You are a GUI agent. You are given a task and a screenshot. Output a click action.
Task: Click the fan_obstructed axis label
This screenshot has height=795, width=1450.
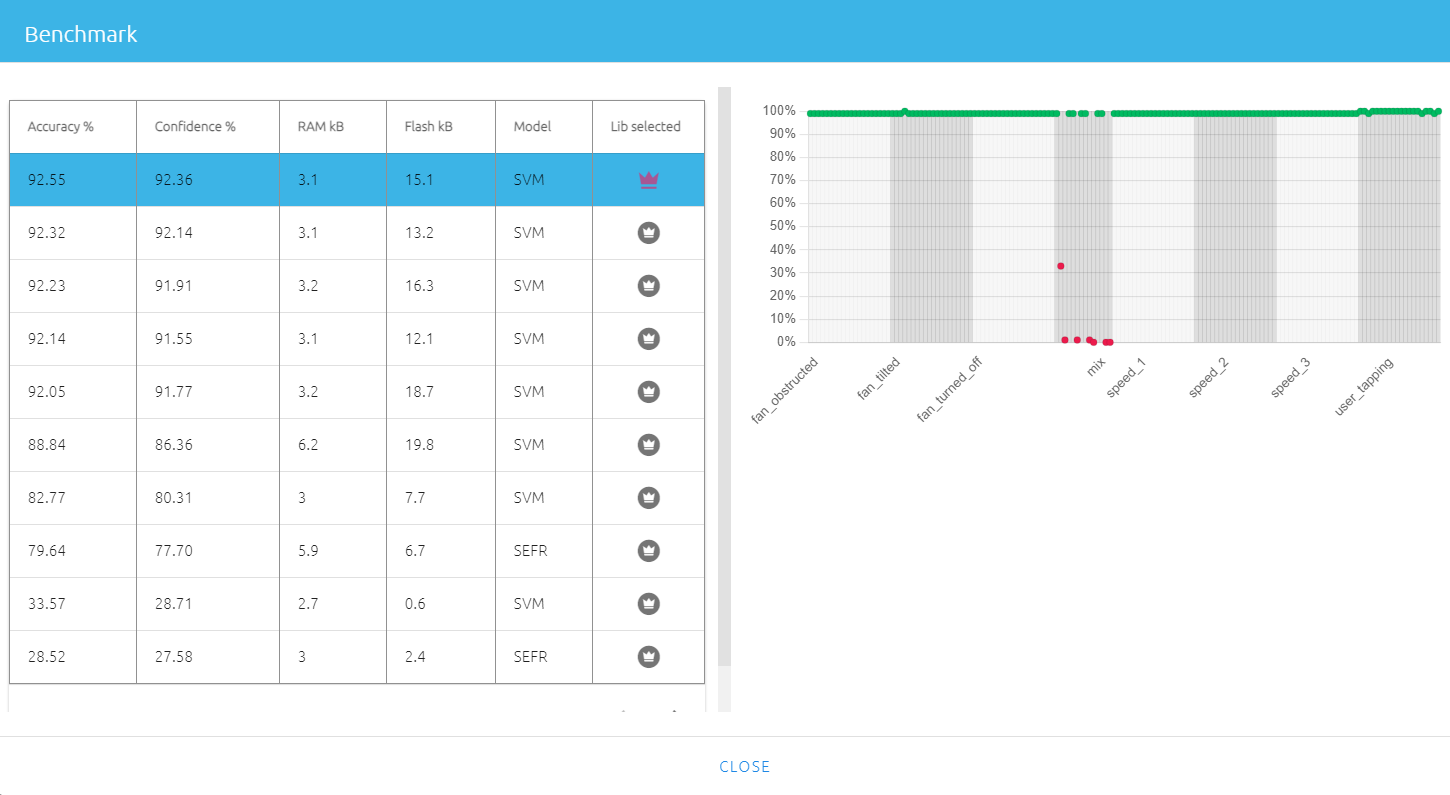785,391
